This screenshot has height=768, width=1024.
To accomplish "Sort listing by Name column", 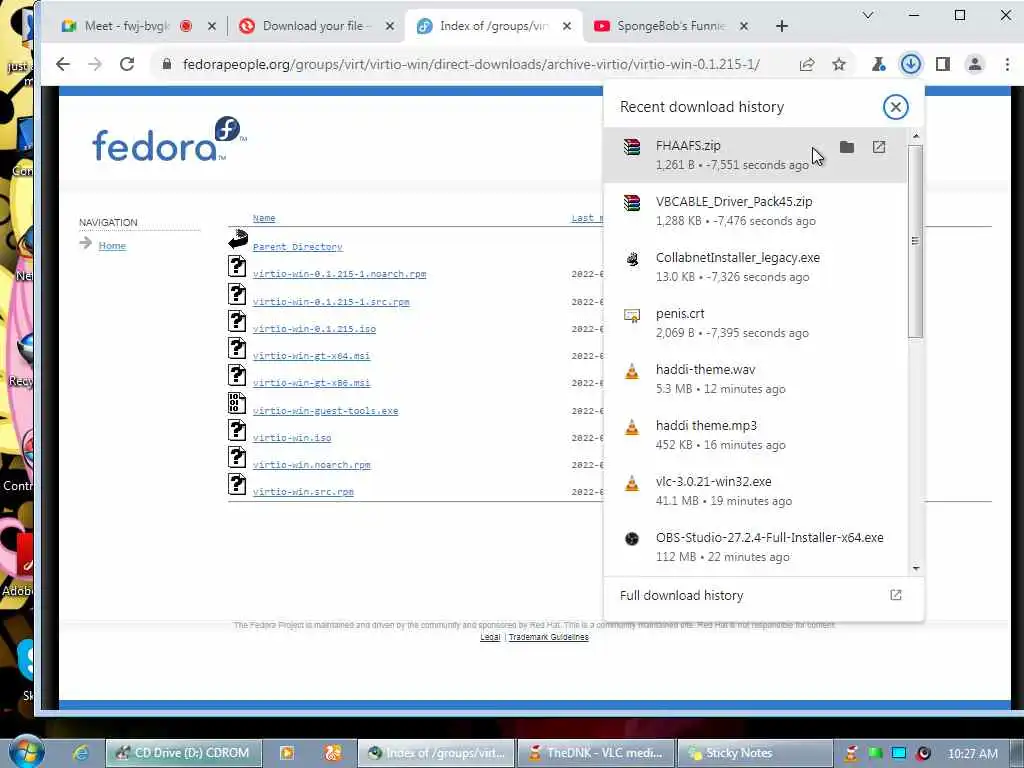I will click(264, 218).
